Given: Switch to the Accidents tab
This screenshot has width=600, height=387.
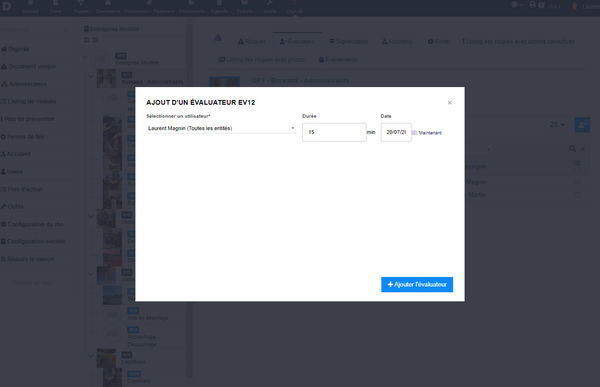Looking at the screenshot, I should [397, 41].
